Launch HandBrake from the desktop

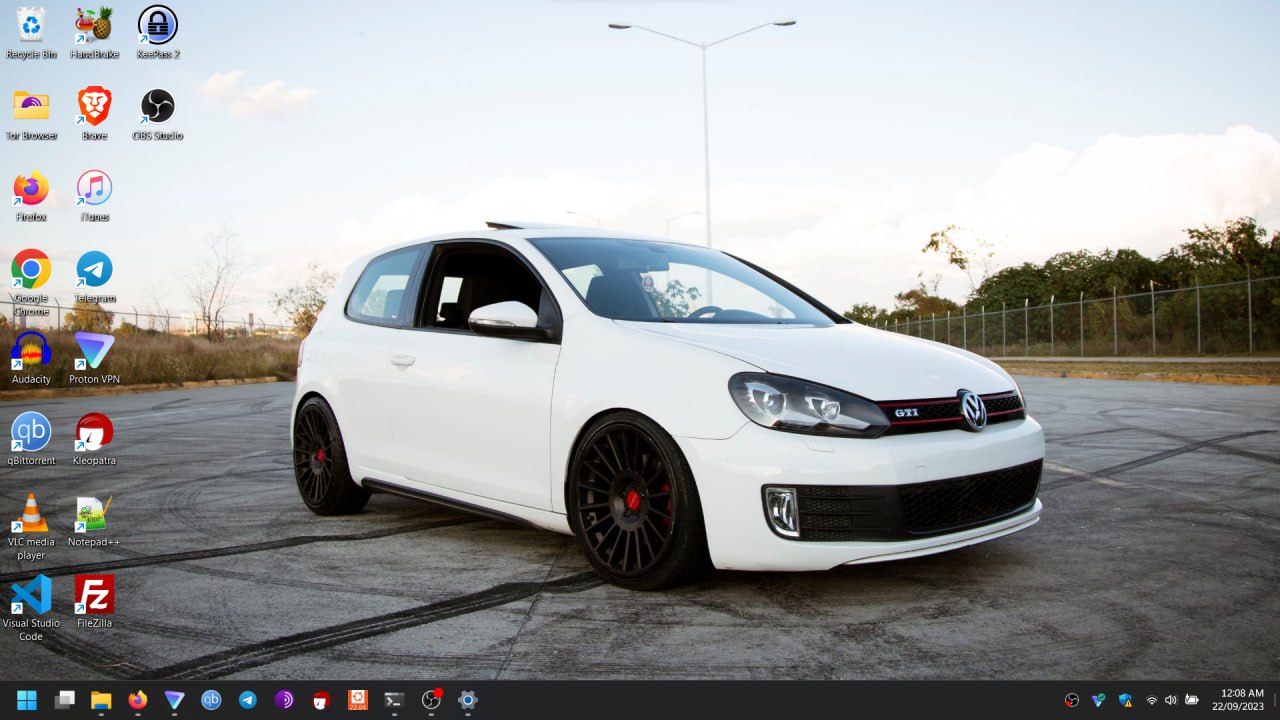click(94, 25)
